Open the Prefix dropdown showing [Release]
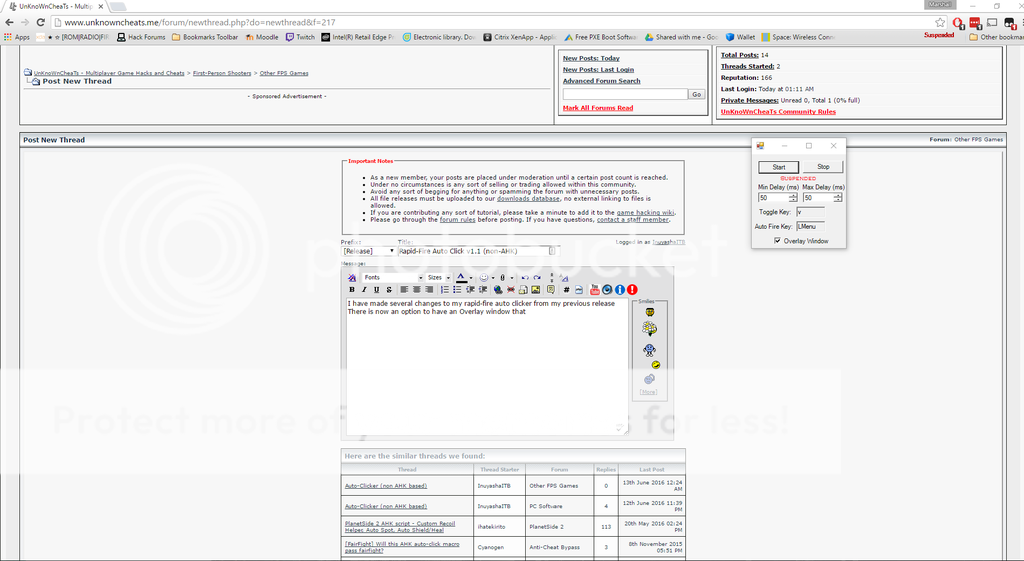Screen dimensions: 1024x561 (367, 251)
